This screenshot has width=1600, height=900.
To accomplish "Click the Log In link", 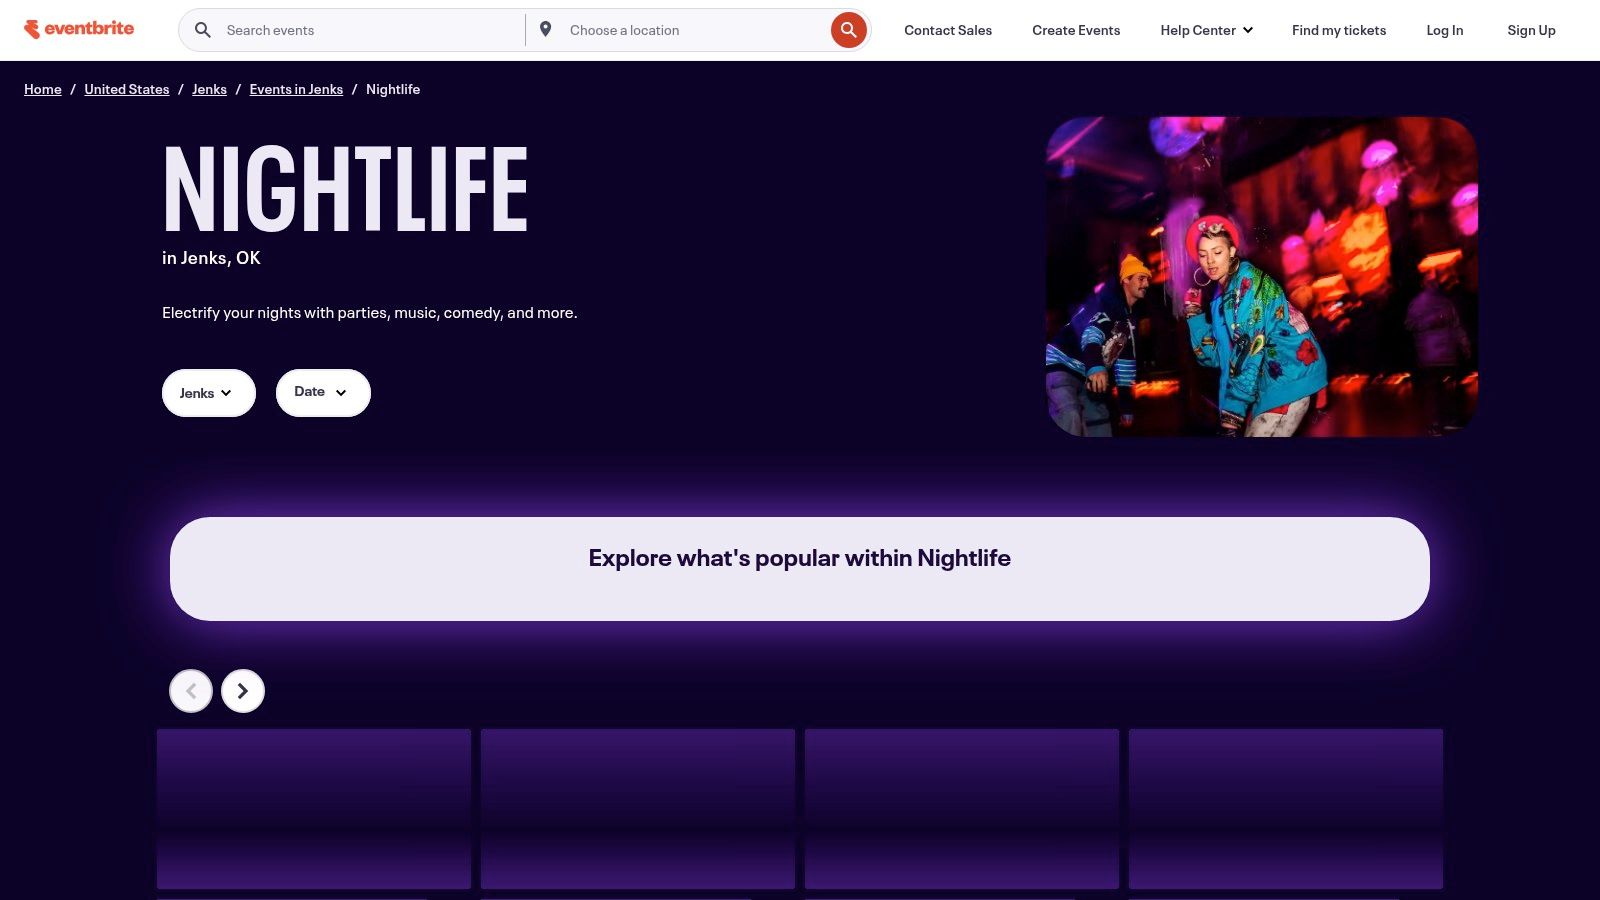I will 1444,30.
